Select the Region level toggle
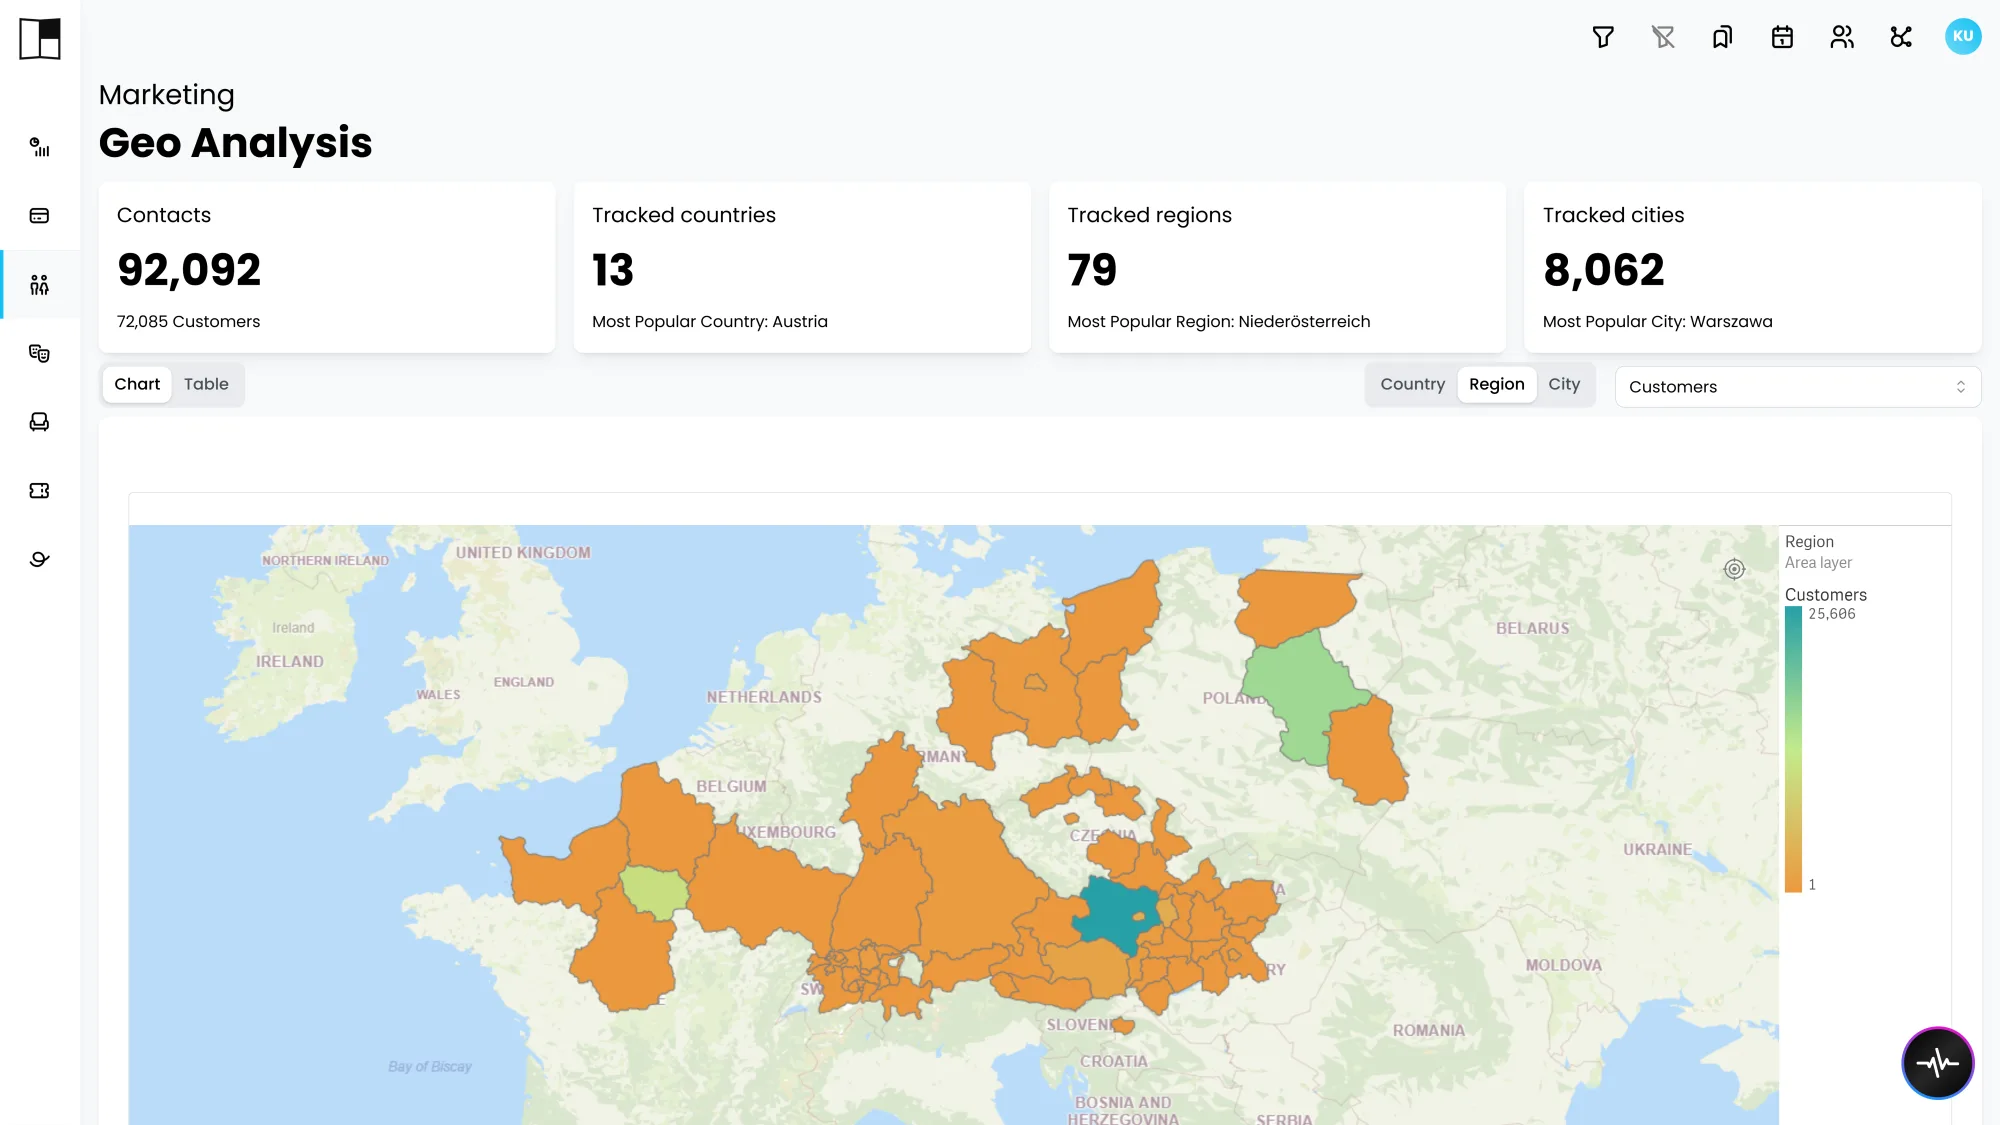Screen dimensions: 2000x1125 coord(1496,385)
